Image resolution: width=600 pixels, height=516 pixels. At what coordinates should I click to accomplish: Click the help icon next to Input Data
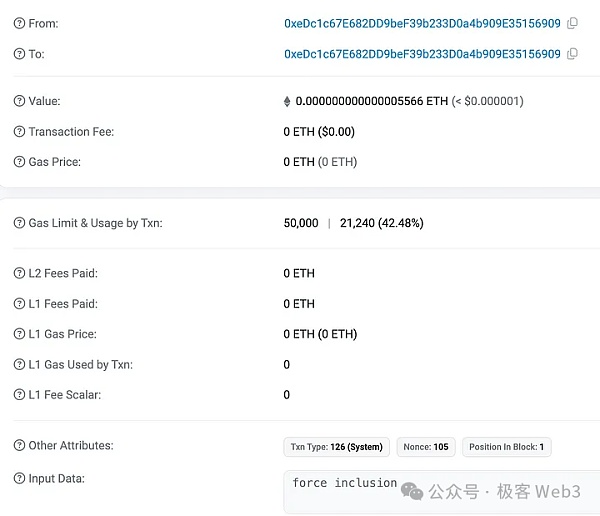(x=19, y=478)
